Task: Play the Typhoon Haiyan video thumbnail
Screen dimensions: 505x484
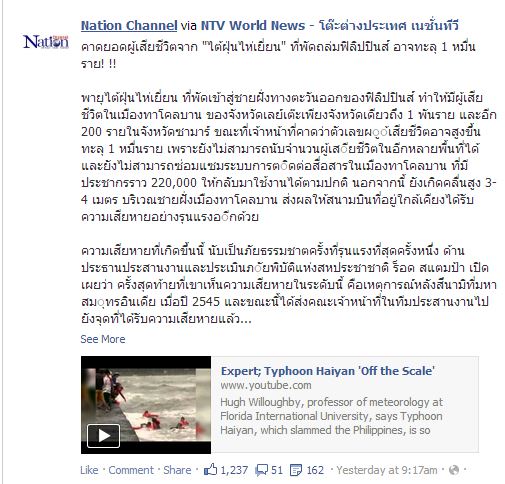Action: point(103,435)
